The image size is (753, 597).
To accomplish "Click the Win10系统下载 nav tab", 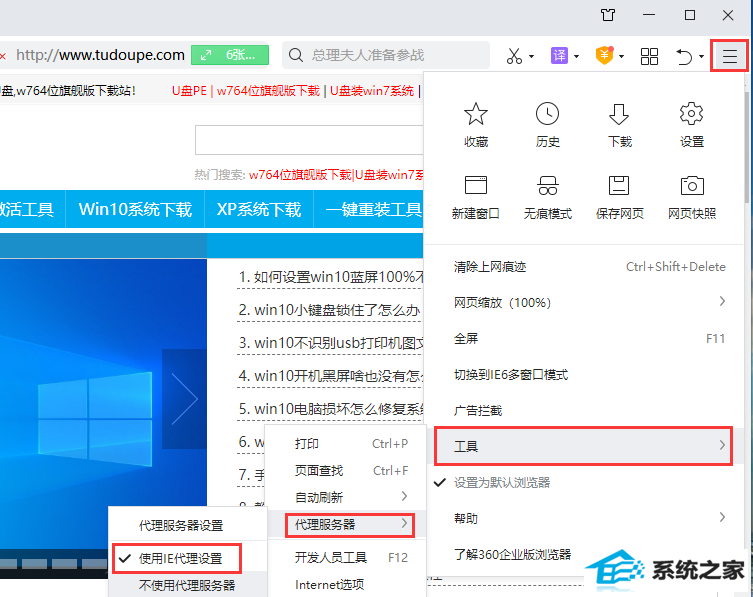I will click(135, 209).
